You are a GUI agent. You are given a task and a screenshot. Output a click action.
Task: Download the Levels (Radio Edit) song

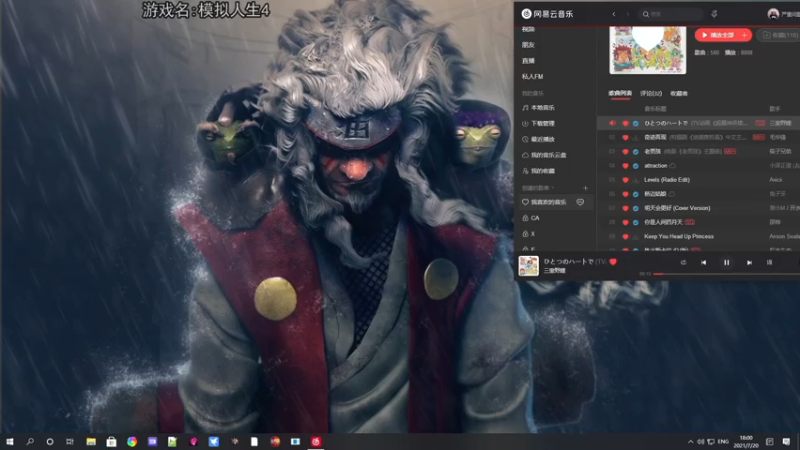[x=636, y=180]
